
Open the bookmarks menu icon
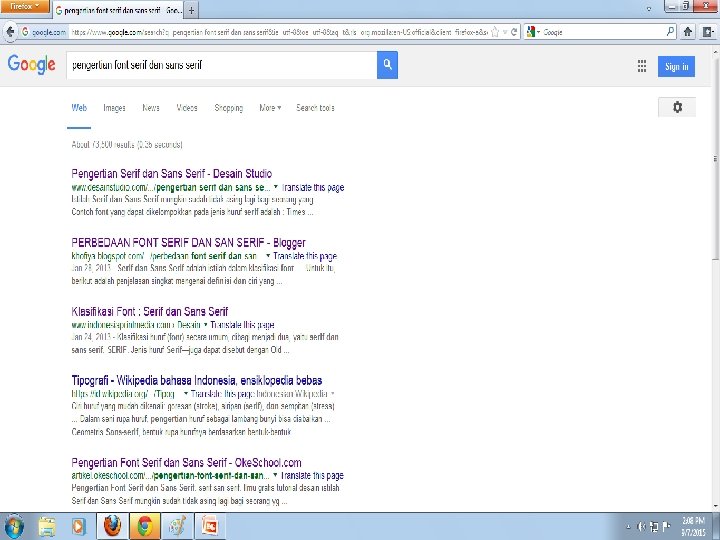[708, 32]
